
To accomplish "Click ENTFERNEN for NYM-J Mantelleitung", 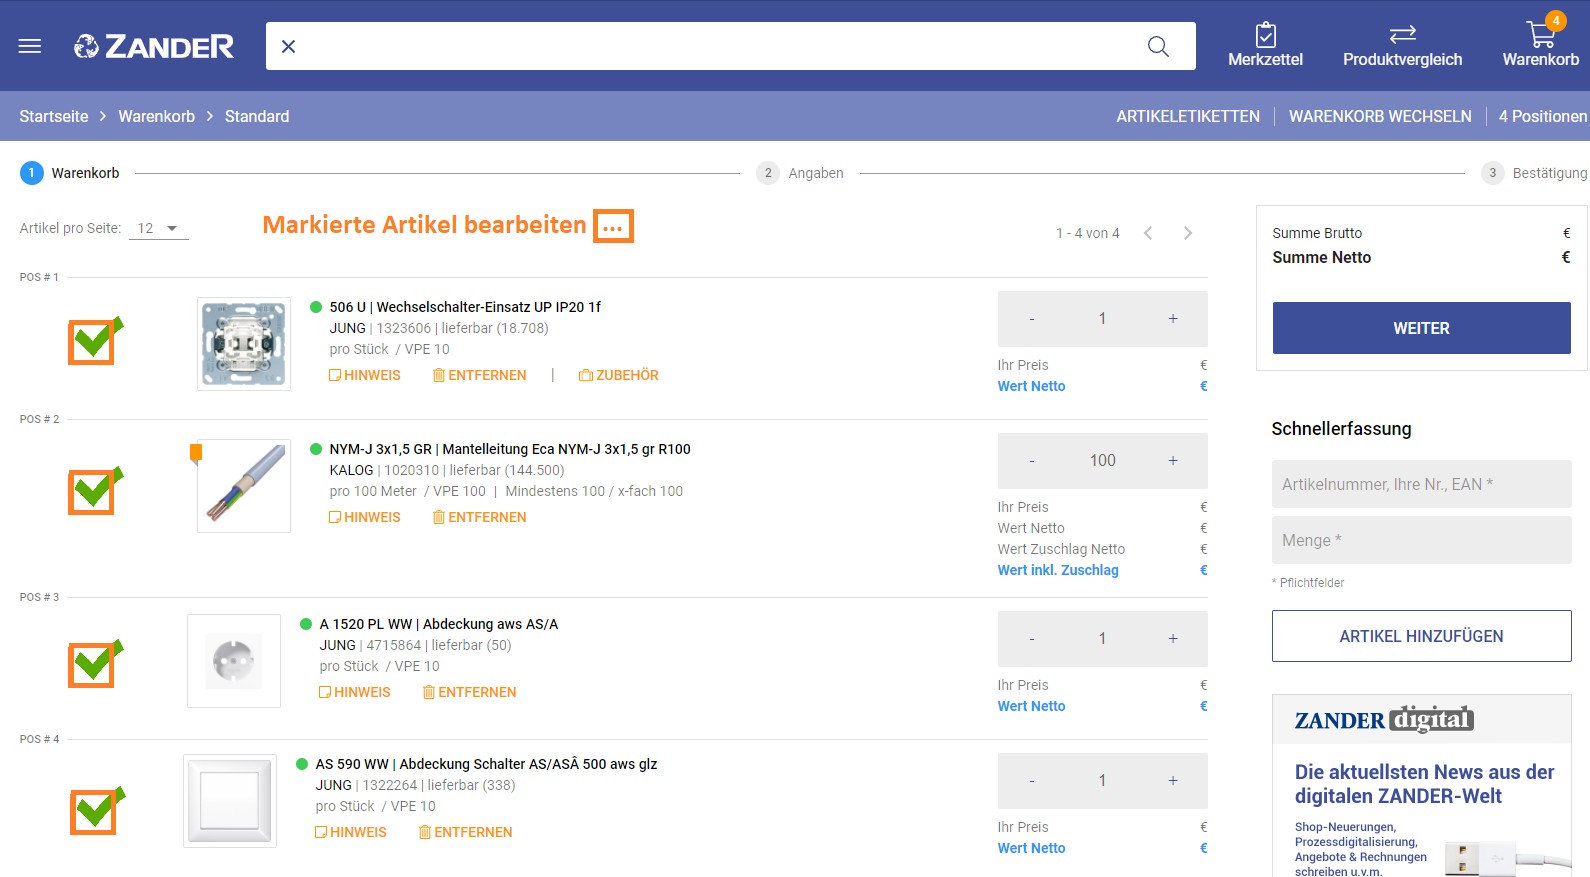I will (480, 517).
